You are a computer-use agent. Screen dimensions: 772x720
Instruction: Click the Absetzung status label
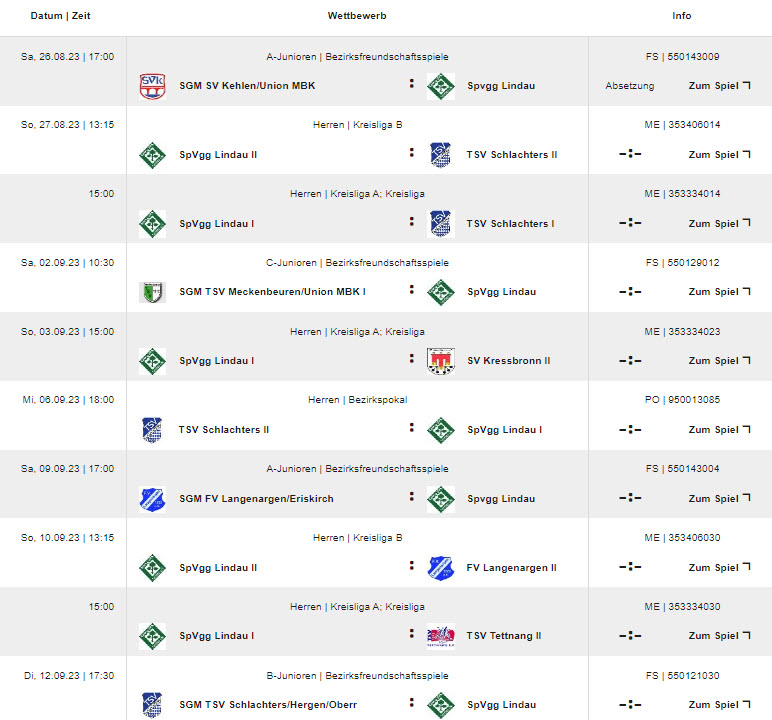[x=630, y=86]
